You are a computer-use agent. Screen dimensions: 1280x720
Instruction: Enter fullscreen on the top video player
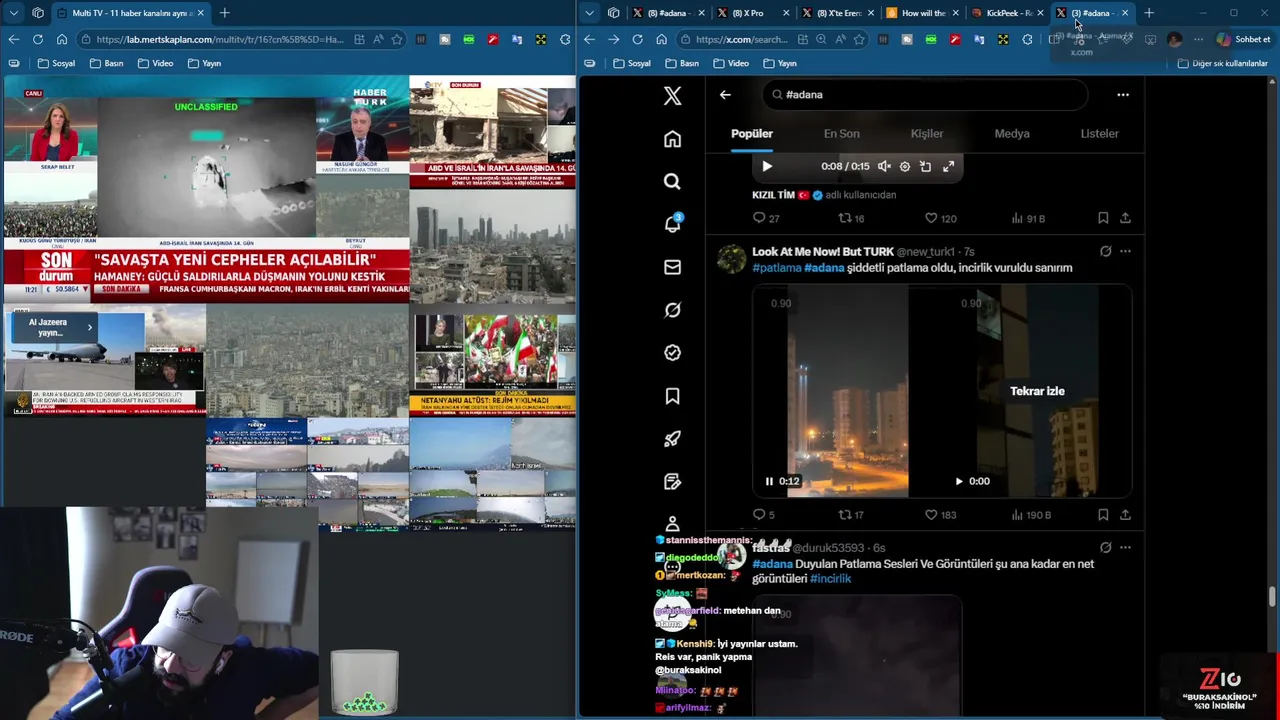point(948,166)
